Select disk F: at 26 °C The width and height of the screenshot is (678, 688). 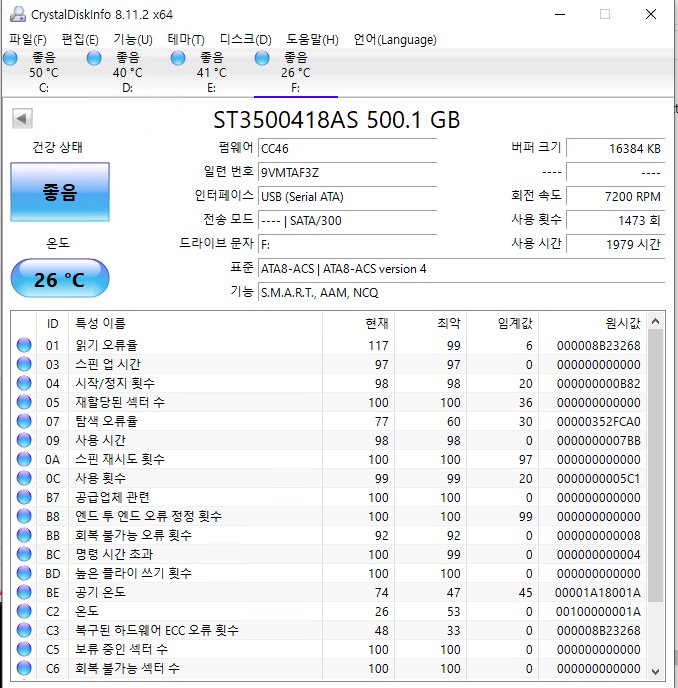(x=296, y=72)
